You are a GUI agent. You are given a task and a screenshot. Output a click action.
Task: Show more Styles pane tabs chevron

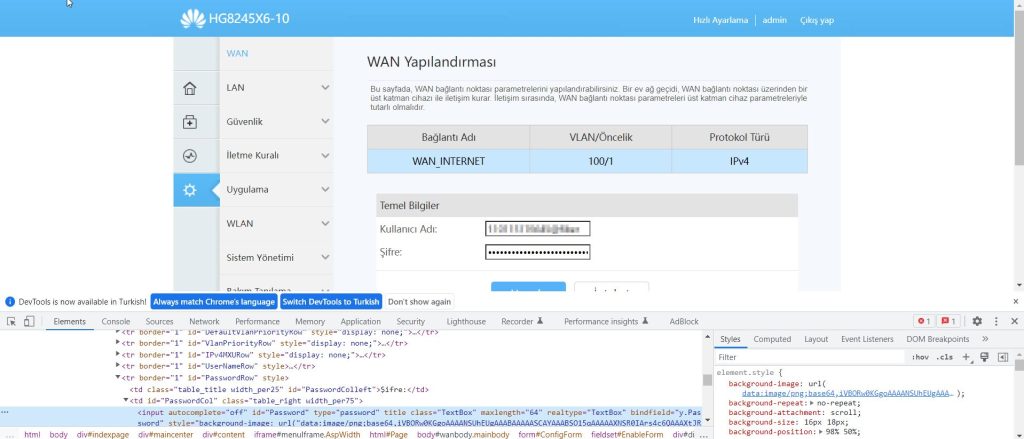985,339
